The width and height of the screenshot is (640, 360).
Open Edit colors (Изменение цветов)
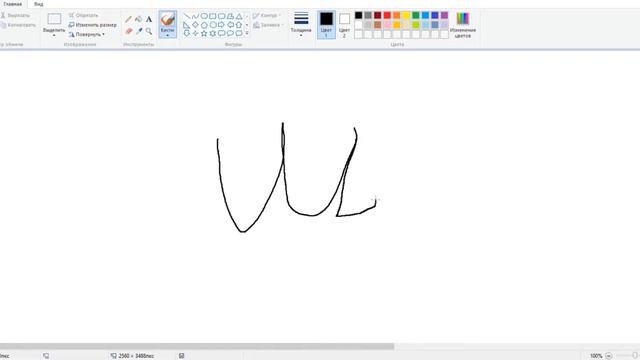(x=463, y=24)
